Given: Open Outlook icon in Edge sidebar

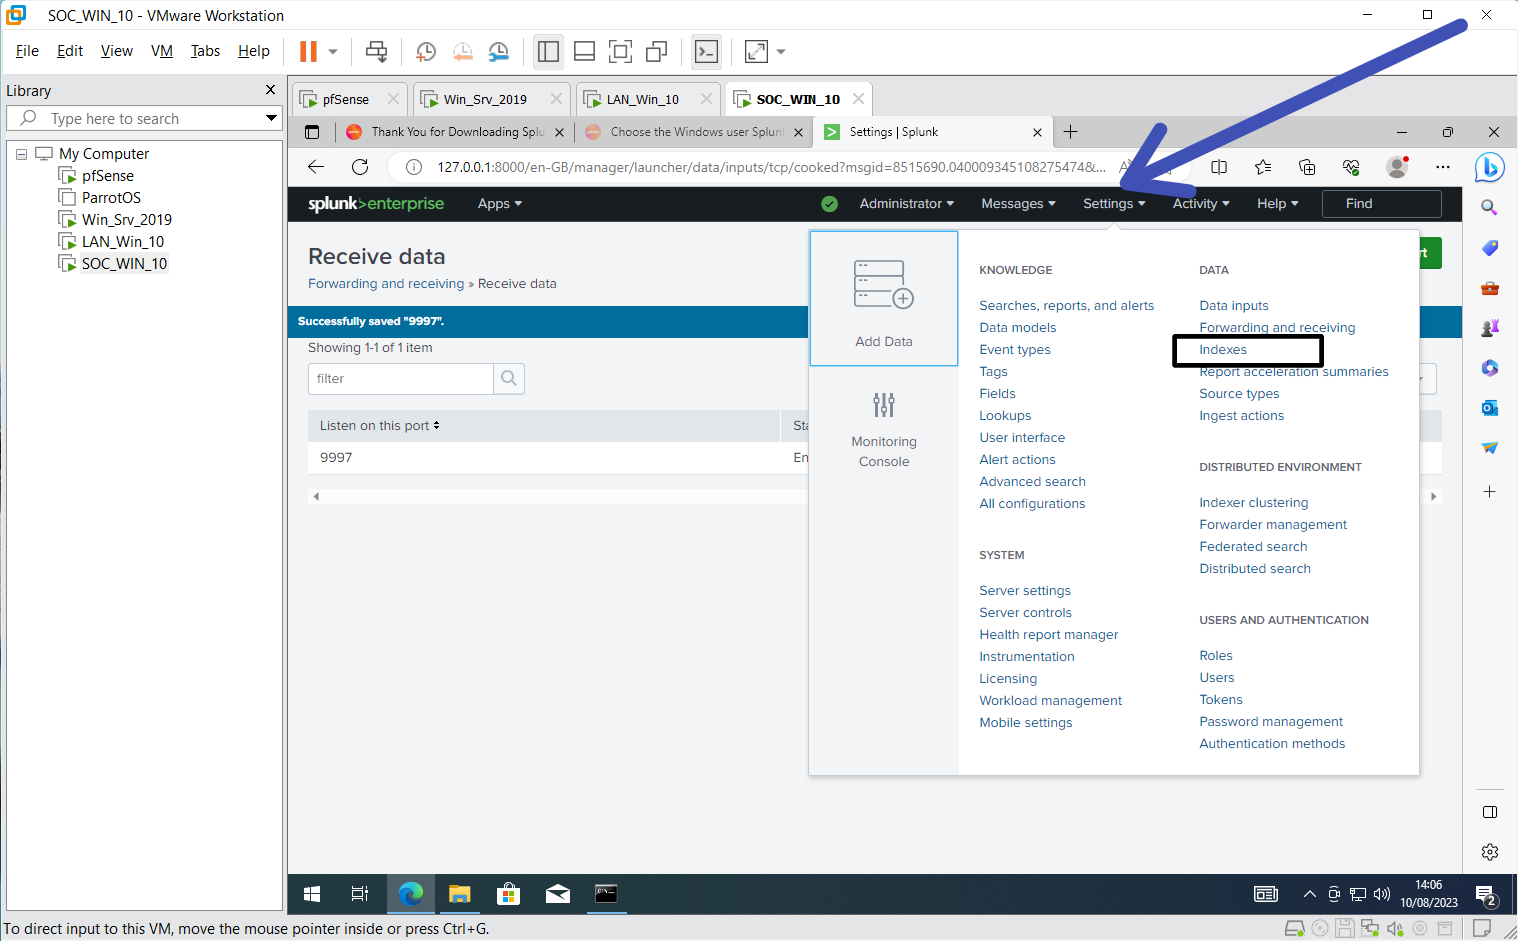Looking at the screenshot, I should pyautogui.click(x=1489, y=408).
